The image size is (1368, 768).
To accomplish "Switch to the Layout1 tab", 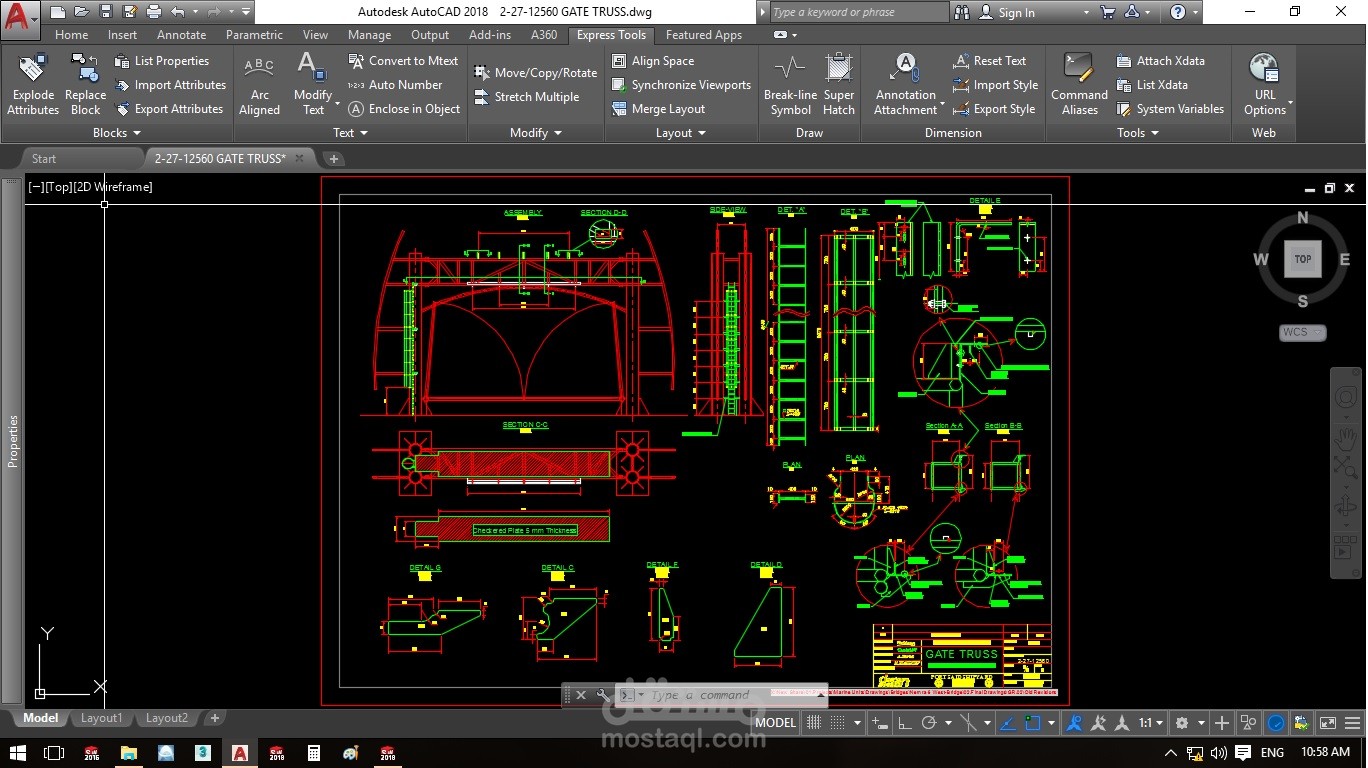I will pyautogui.click(x=101, y=718).
